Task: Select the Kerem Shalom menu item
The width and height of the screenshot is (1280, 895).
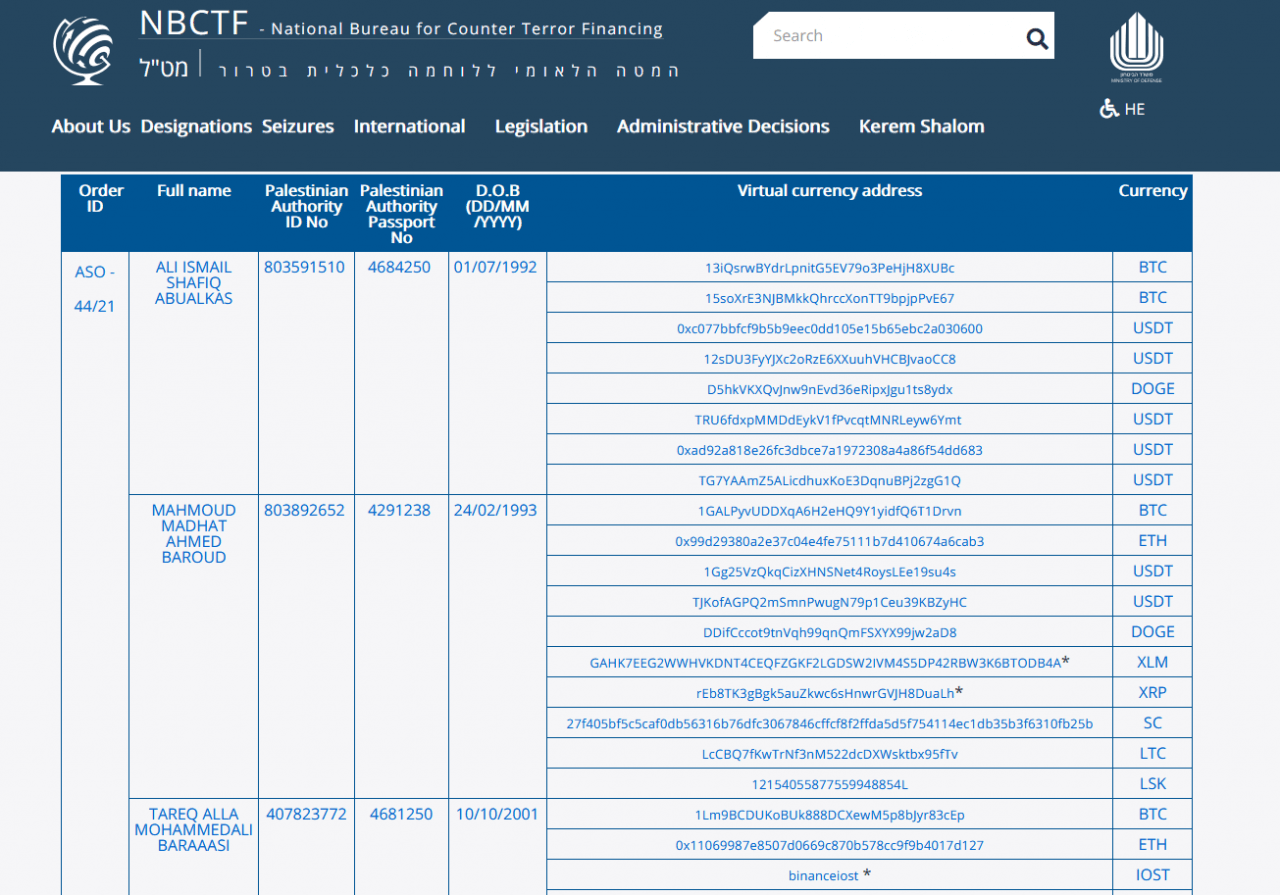Action: point(921,126)
